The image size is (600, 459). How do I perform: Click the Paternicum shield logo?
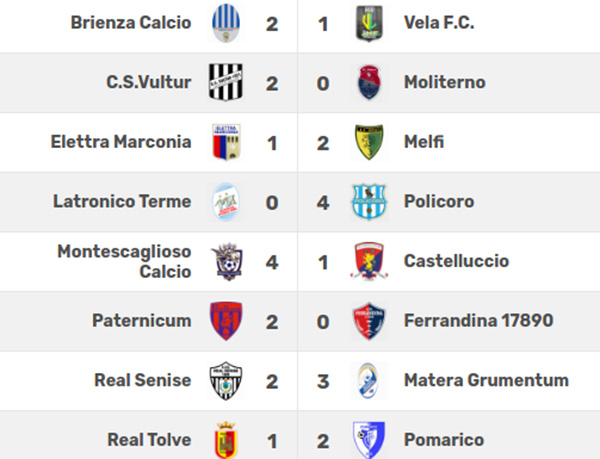click(x=226, y=321)
